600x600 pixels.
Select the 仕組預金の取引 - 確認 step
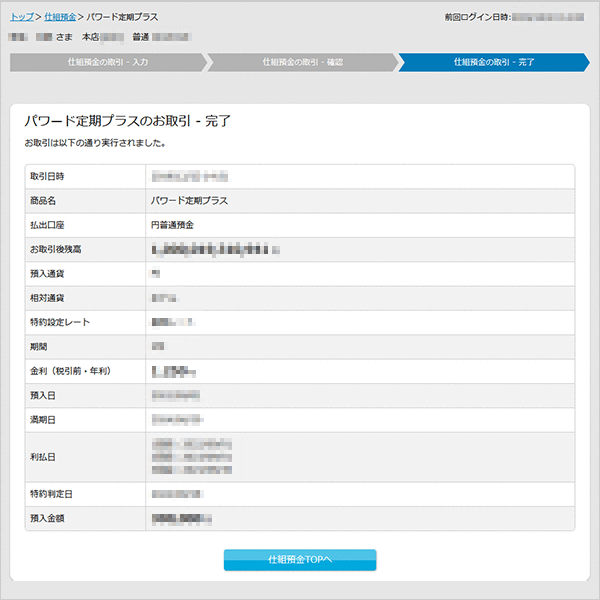[301, 62]
